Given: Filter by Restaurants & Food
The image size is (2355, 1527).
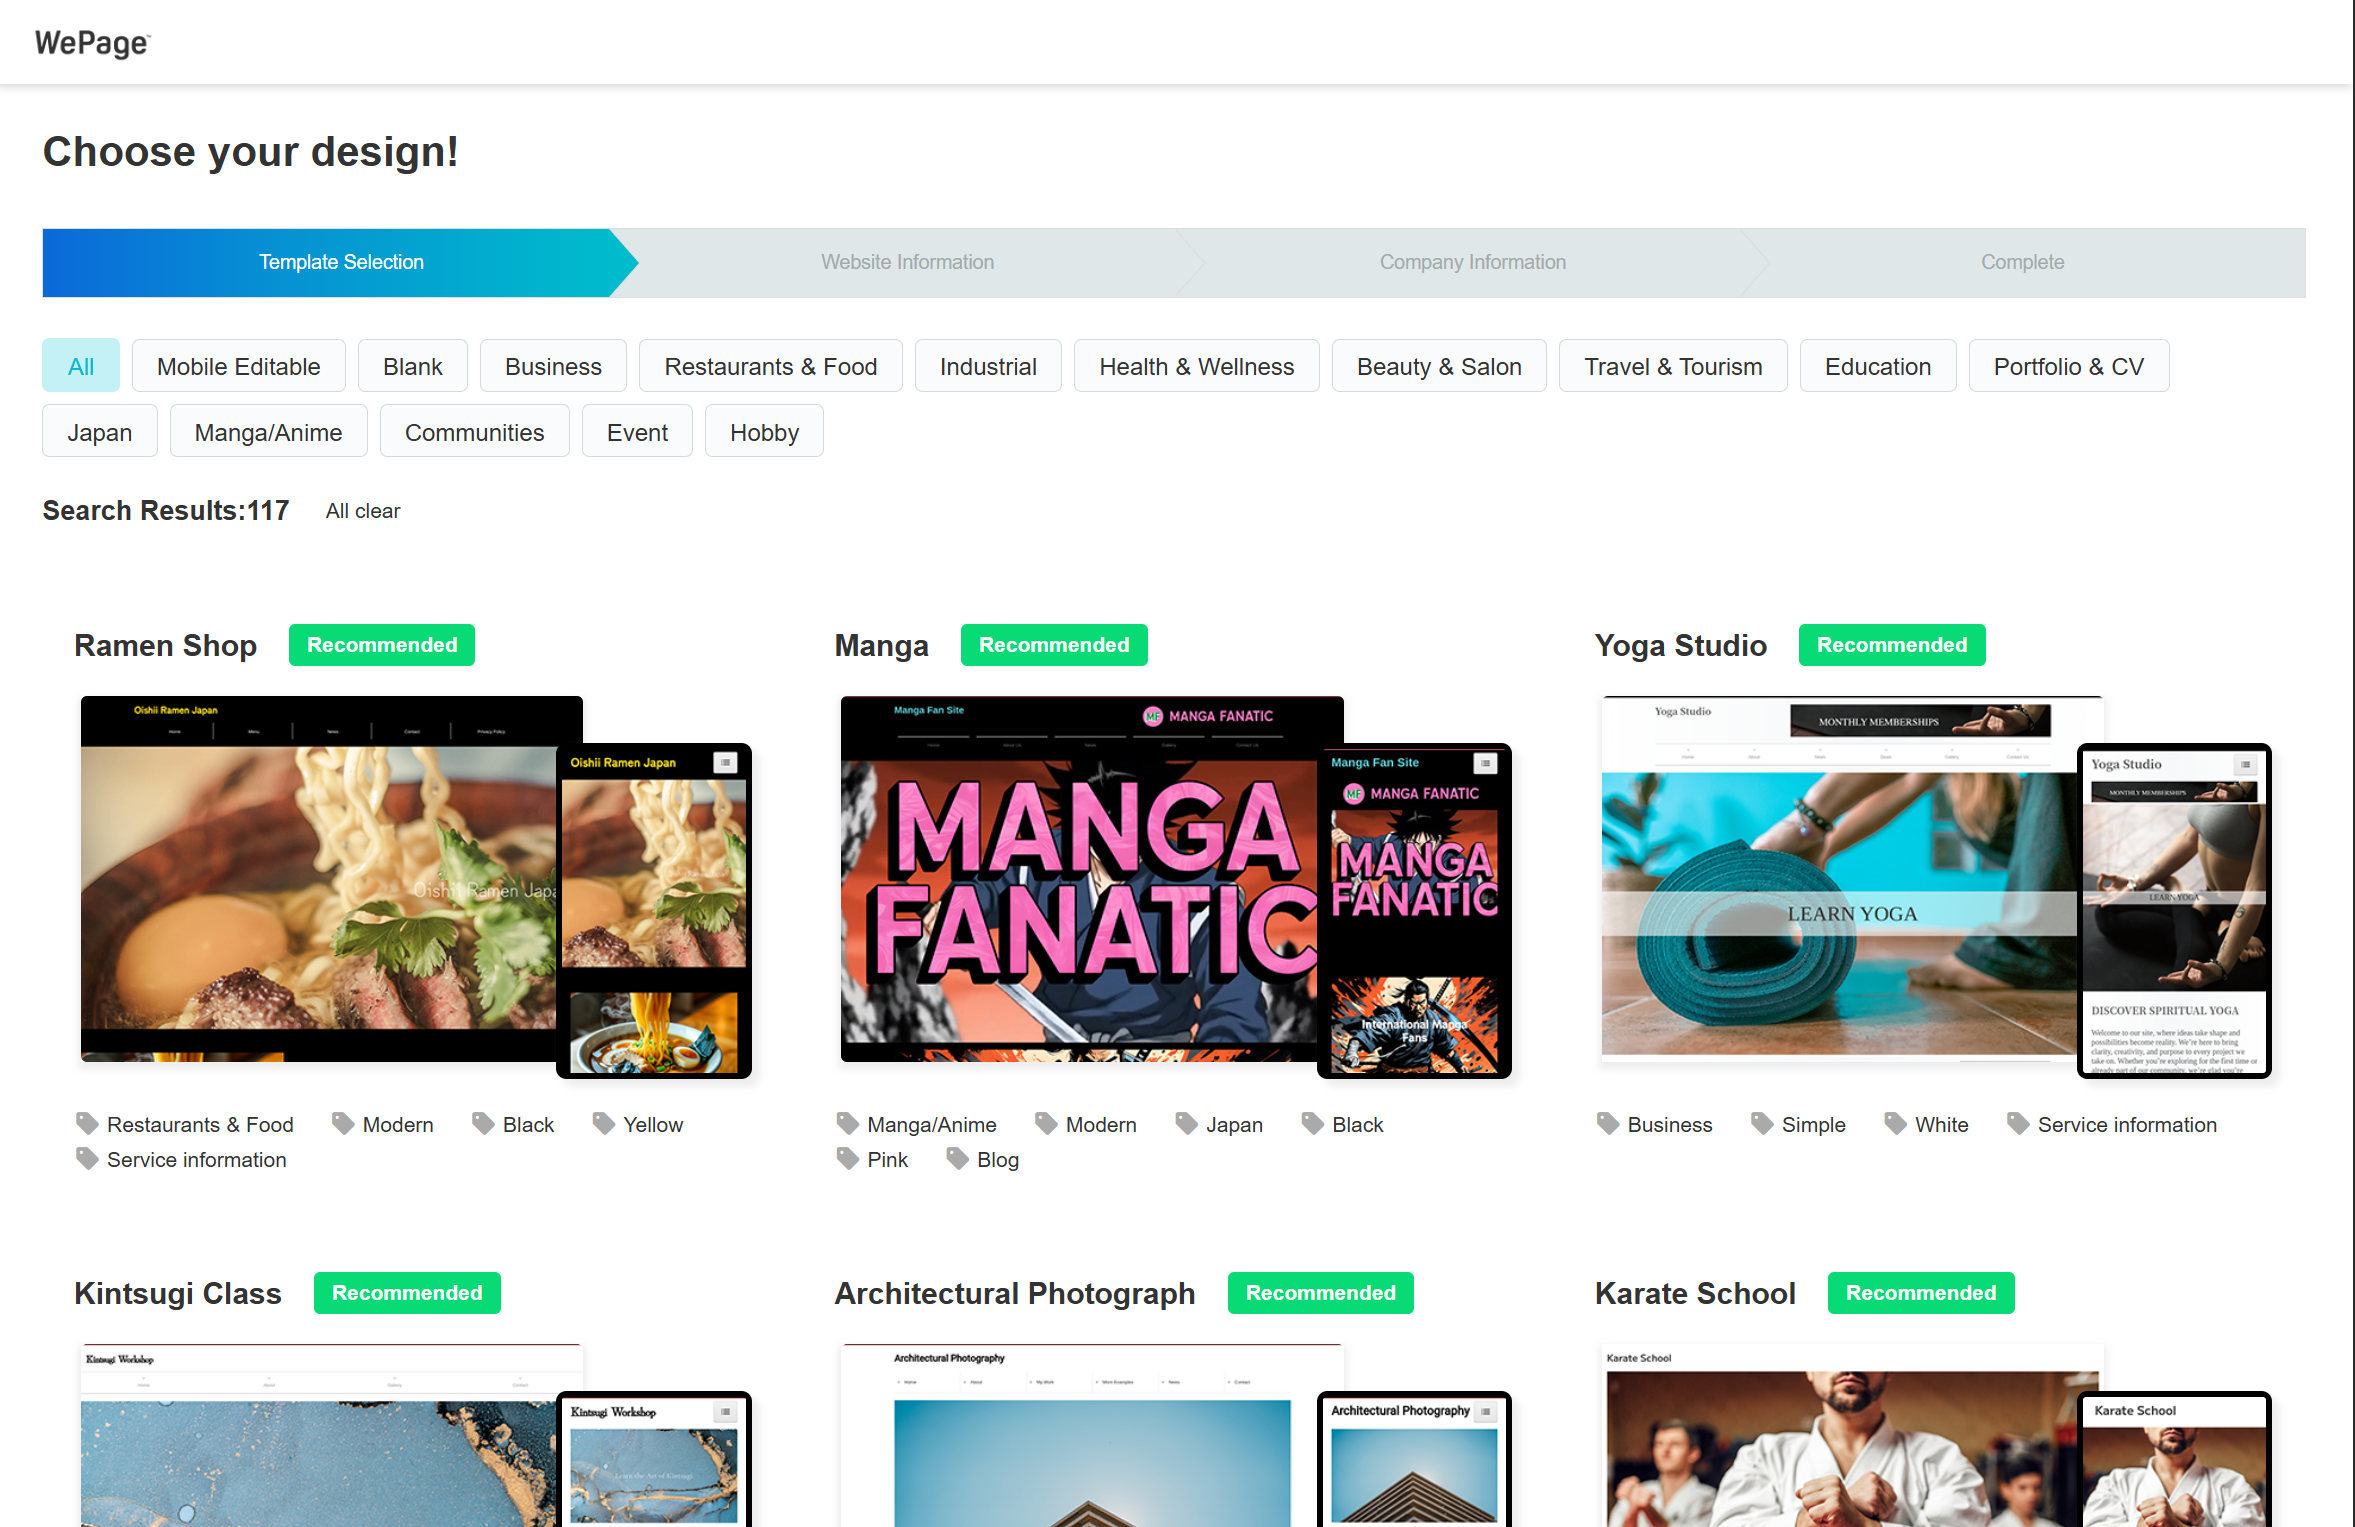Looking at the screenshot, I should coord(770,366).
